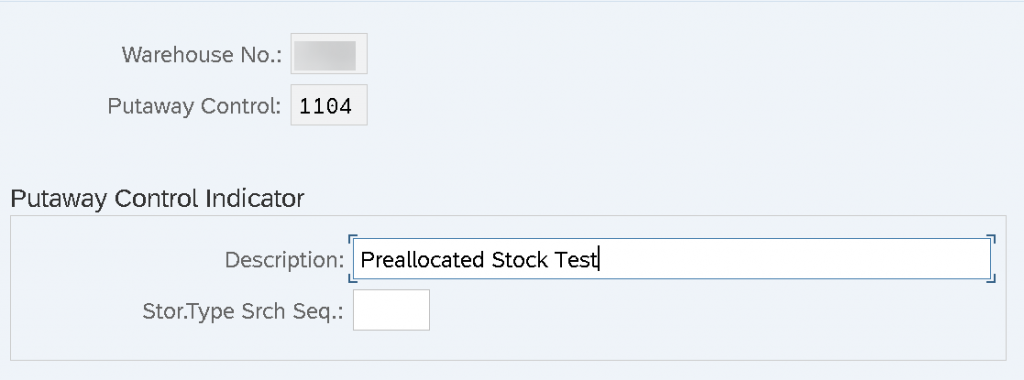Click the Putaway Control Indicator heading

pyautogui.click(x=157, y=198)
